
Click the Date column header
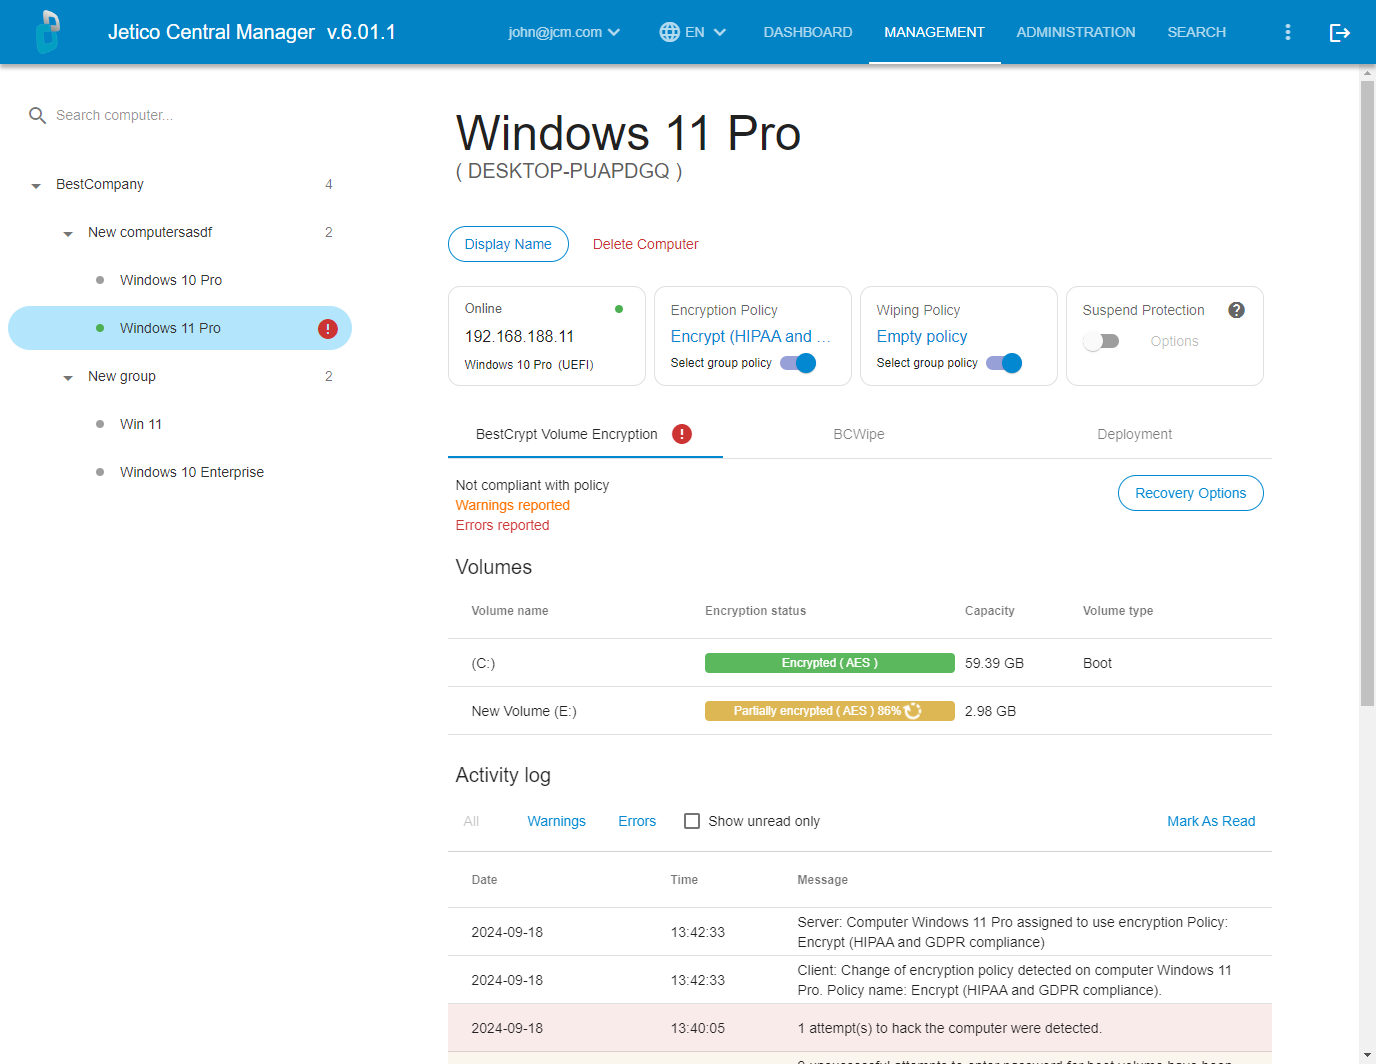coord(484,880)
